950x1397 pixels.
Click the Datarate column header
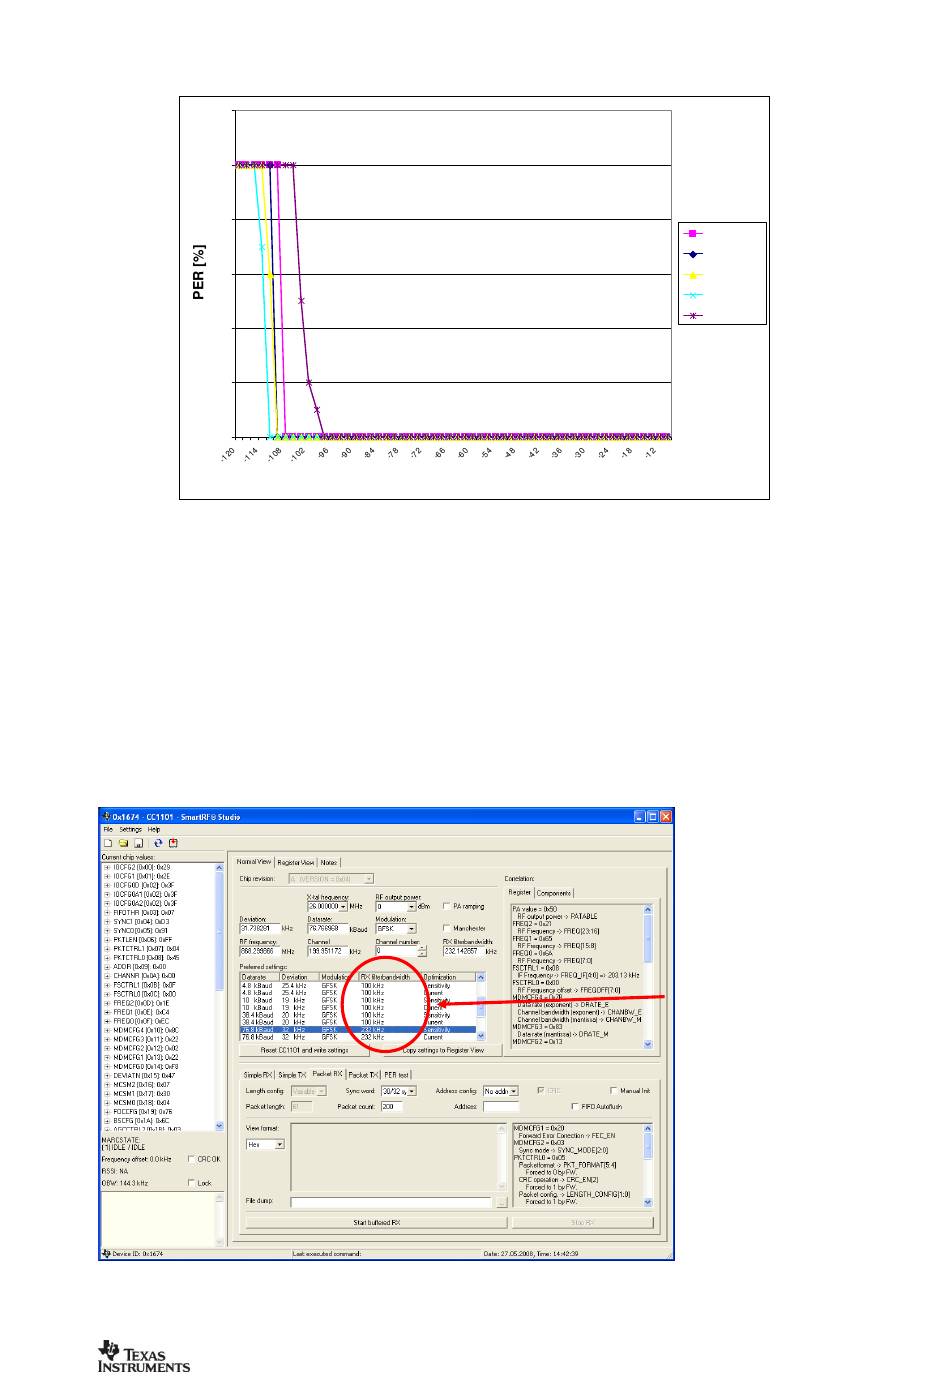(x=260, y=977)
